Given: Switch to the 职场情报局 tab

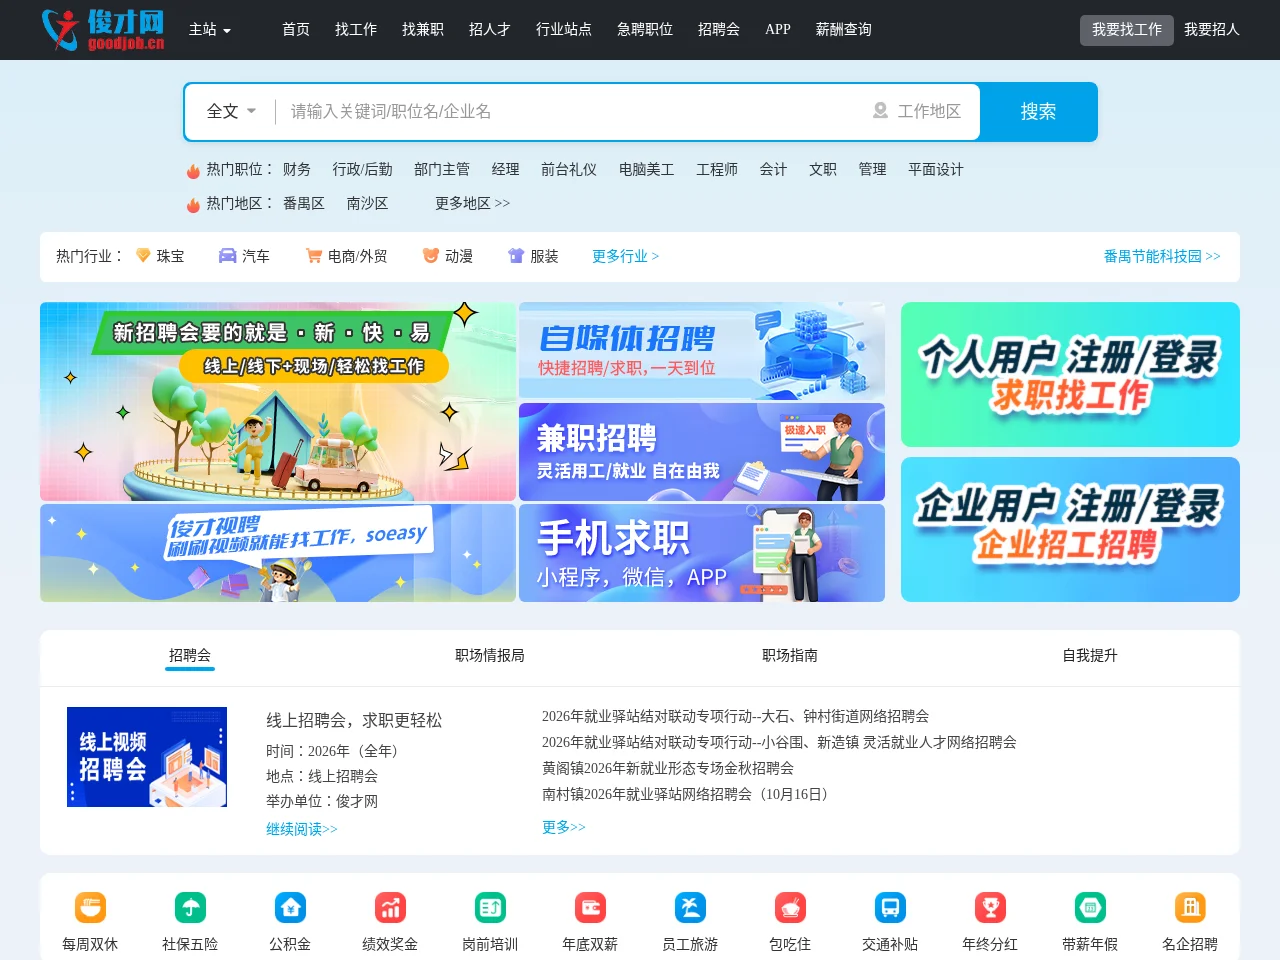Looking at the screenshot, I should [x=490, y=656].
